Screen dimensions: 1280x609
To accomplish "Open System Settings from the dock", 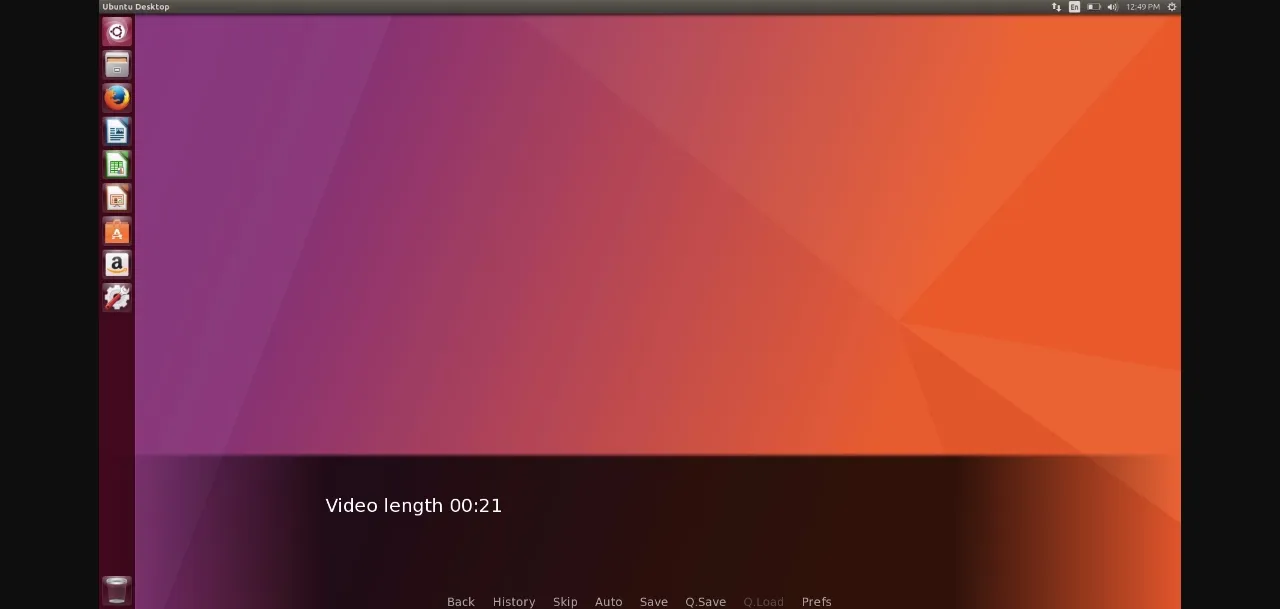I will tap(117, 297).
